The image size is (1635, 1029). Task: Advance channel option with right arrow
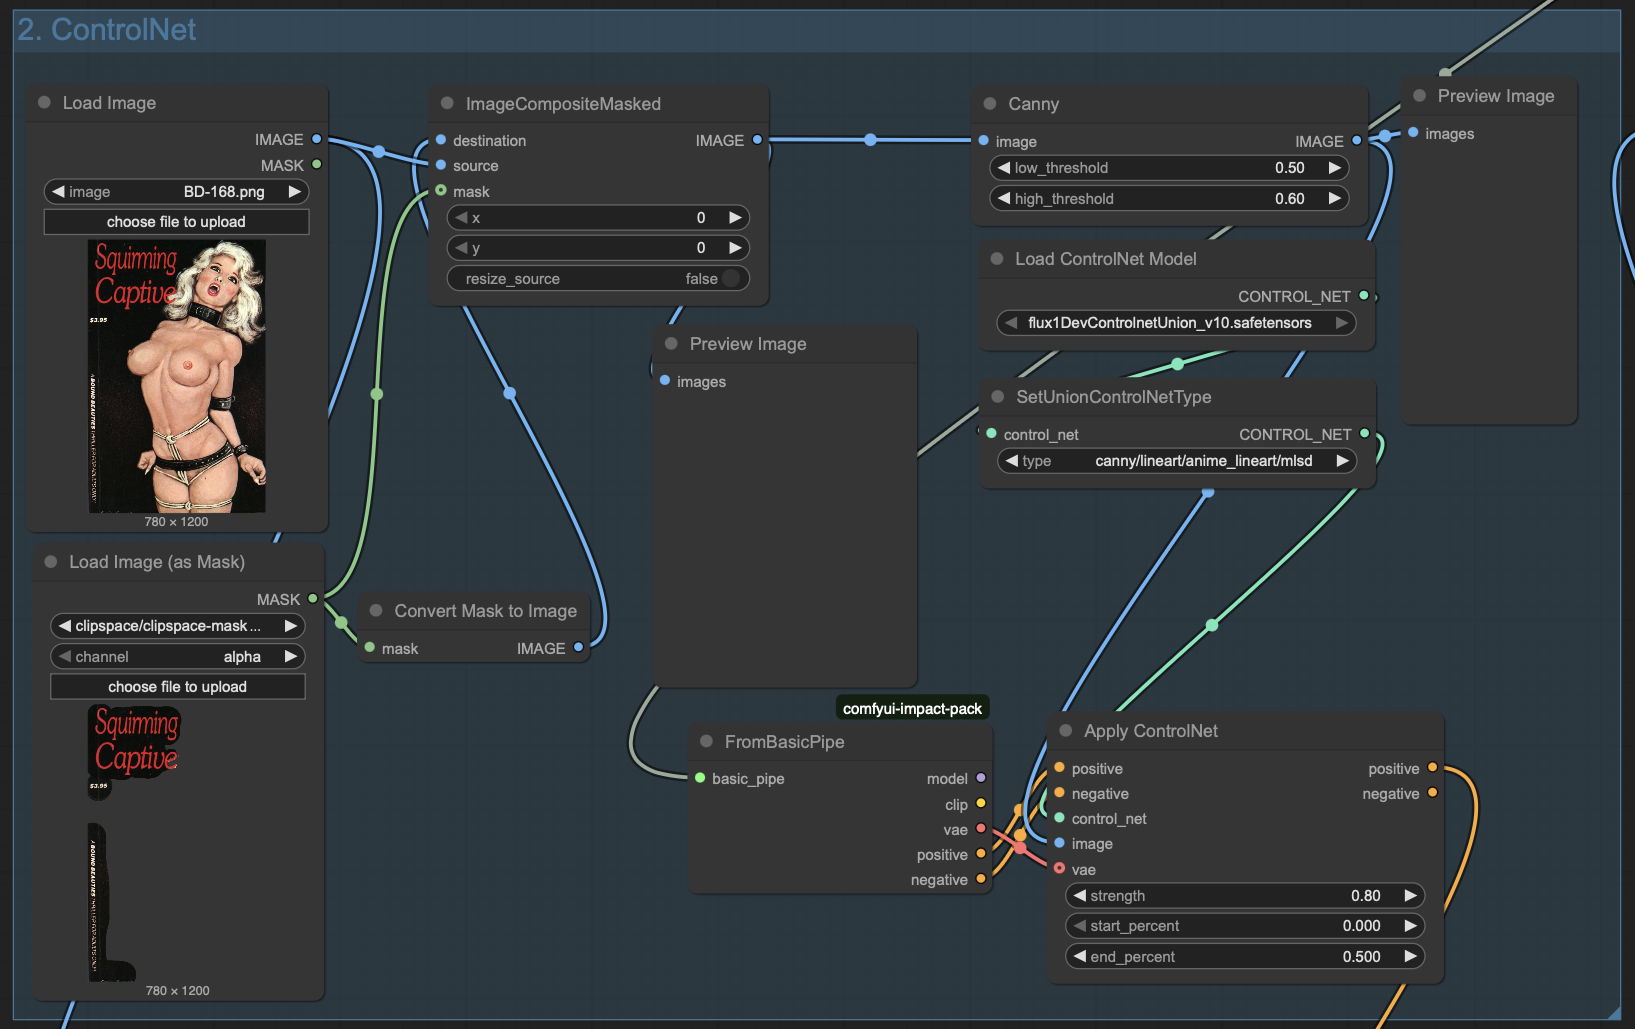point(291,656)
